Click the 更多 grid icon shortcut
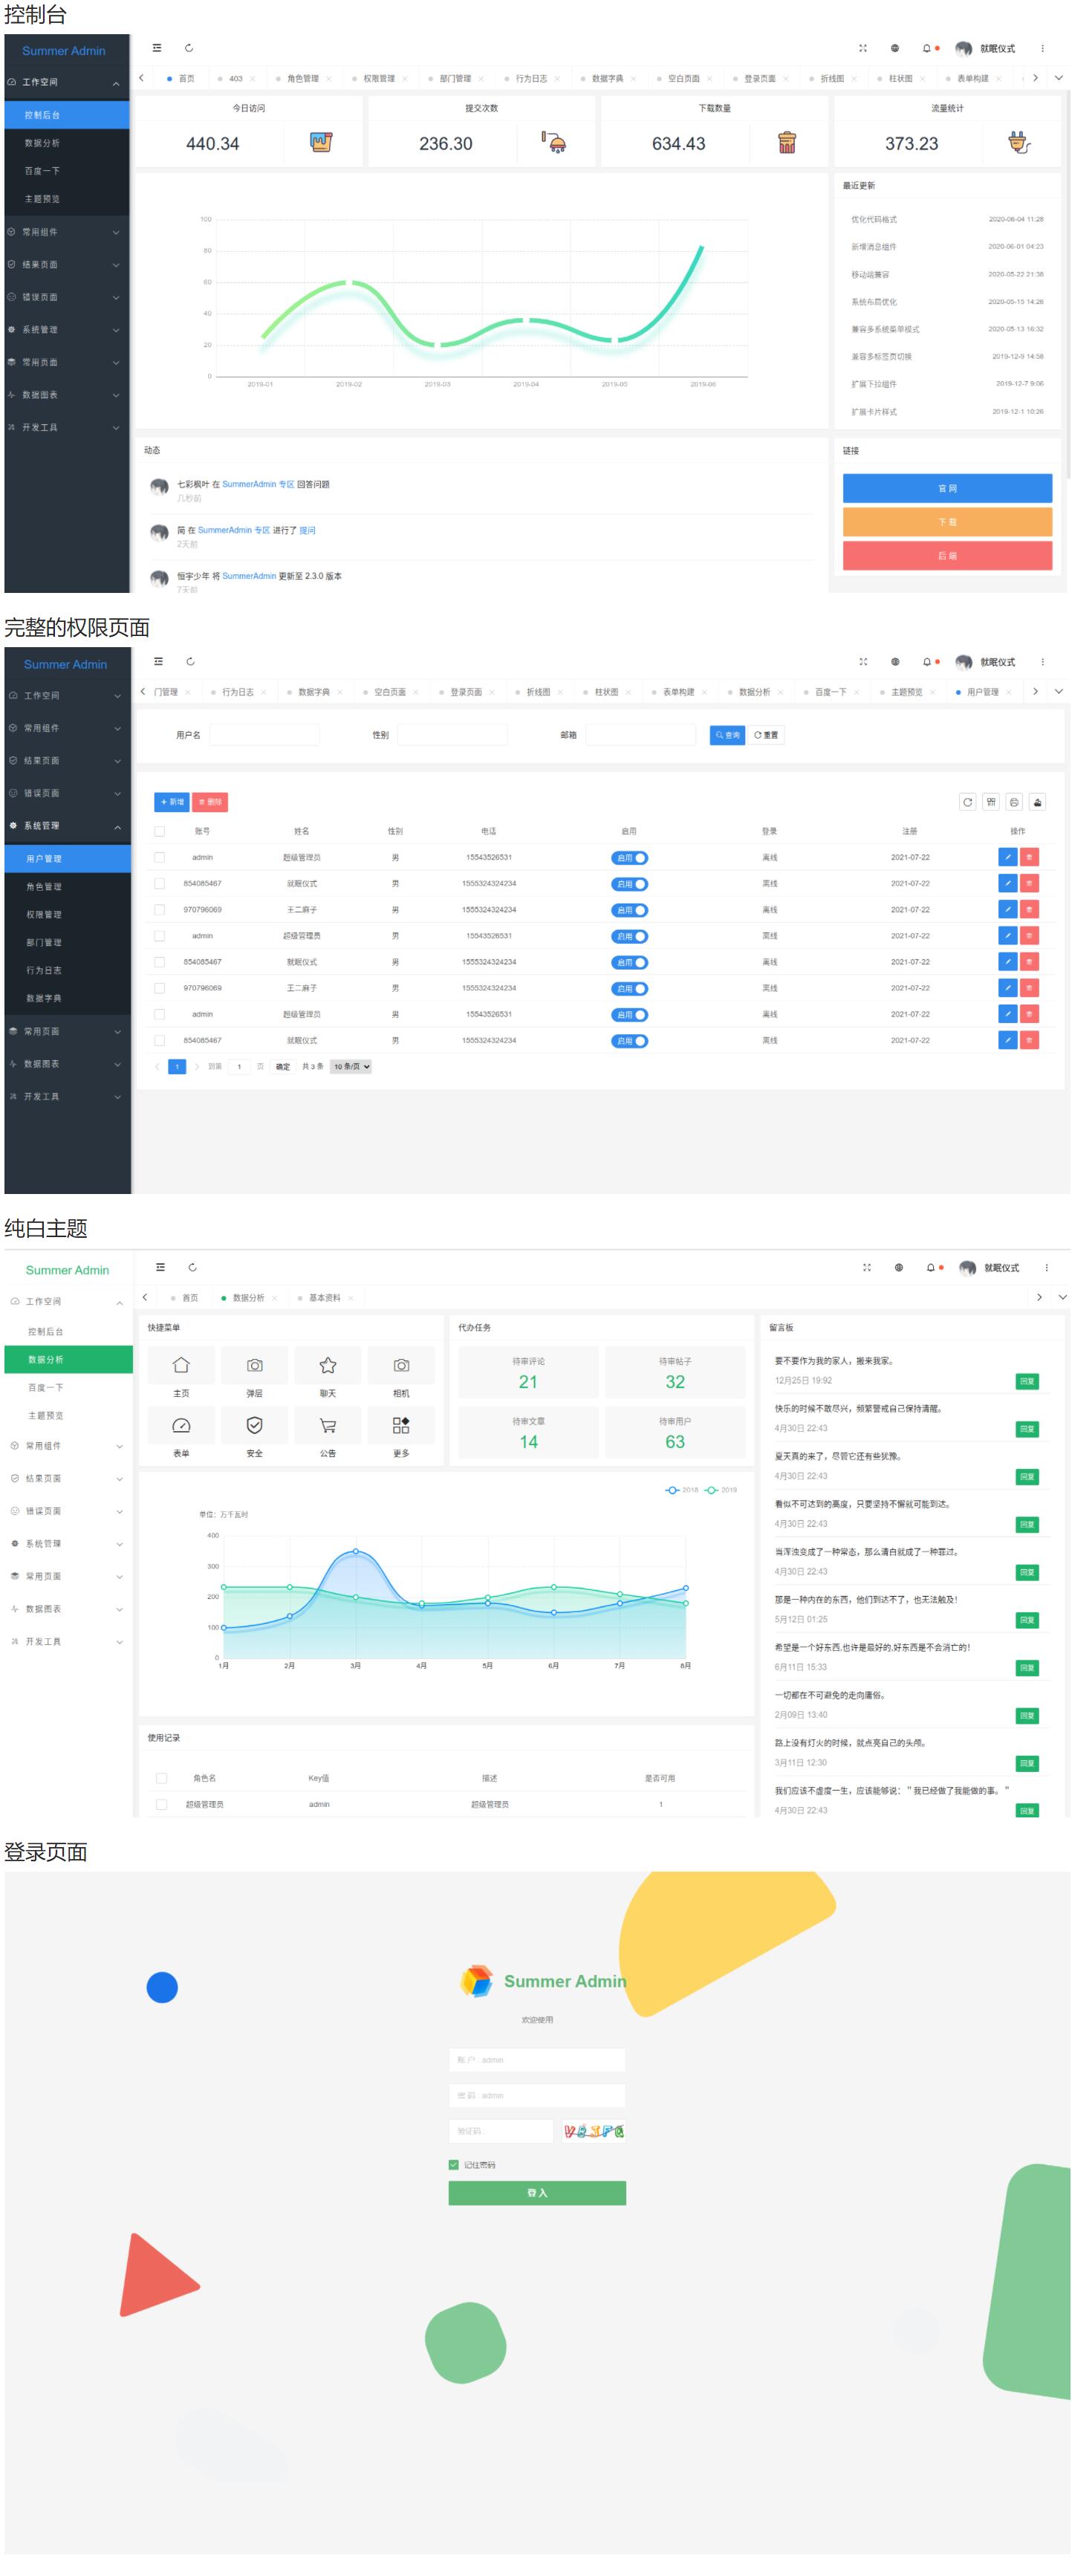This screenshot has height=2576, width=1072. click(401, 1426)
